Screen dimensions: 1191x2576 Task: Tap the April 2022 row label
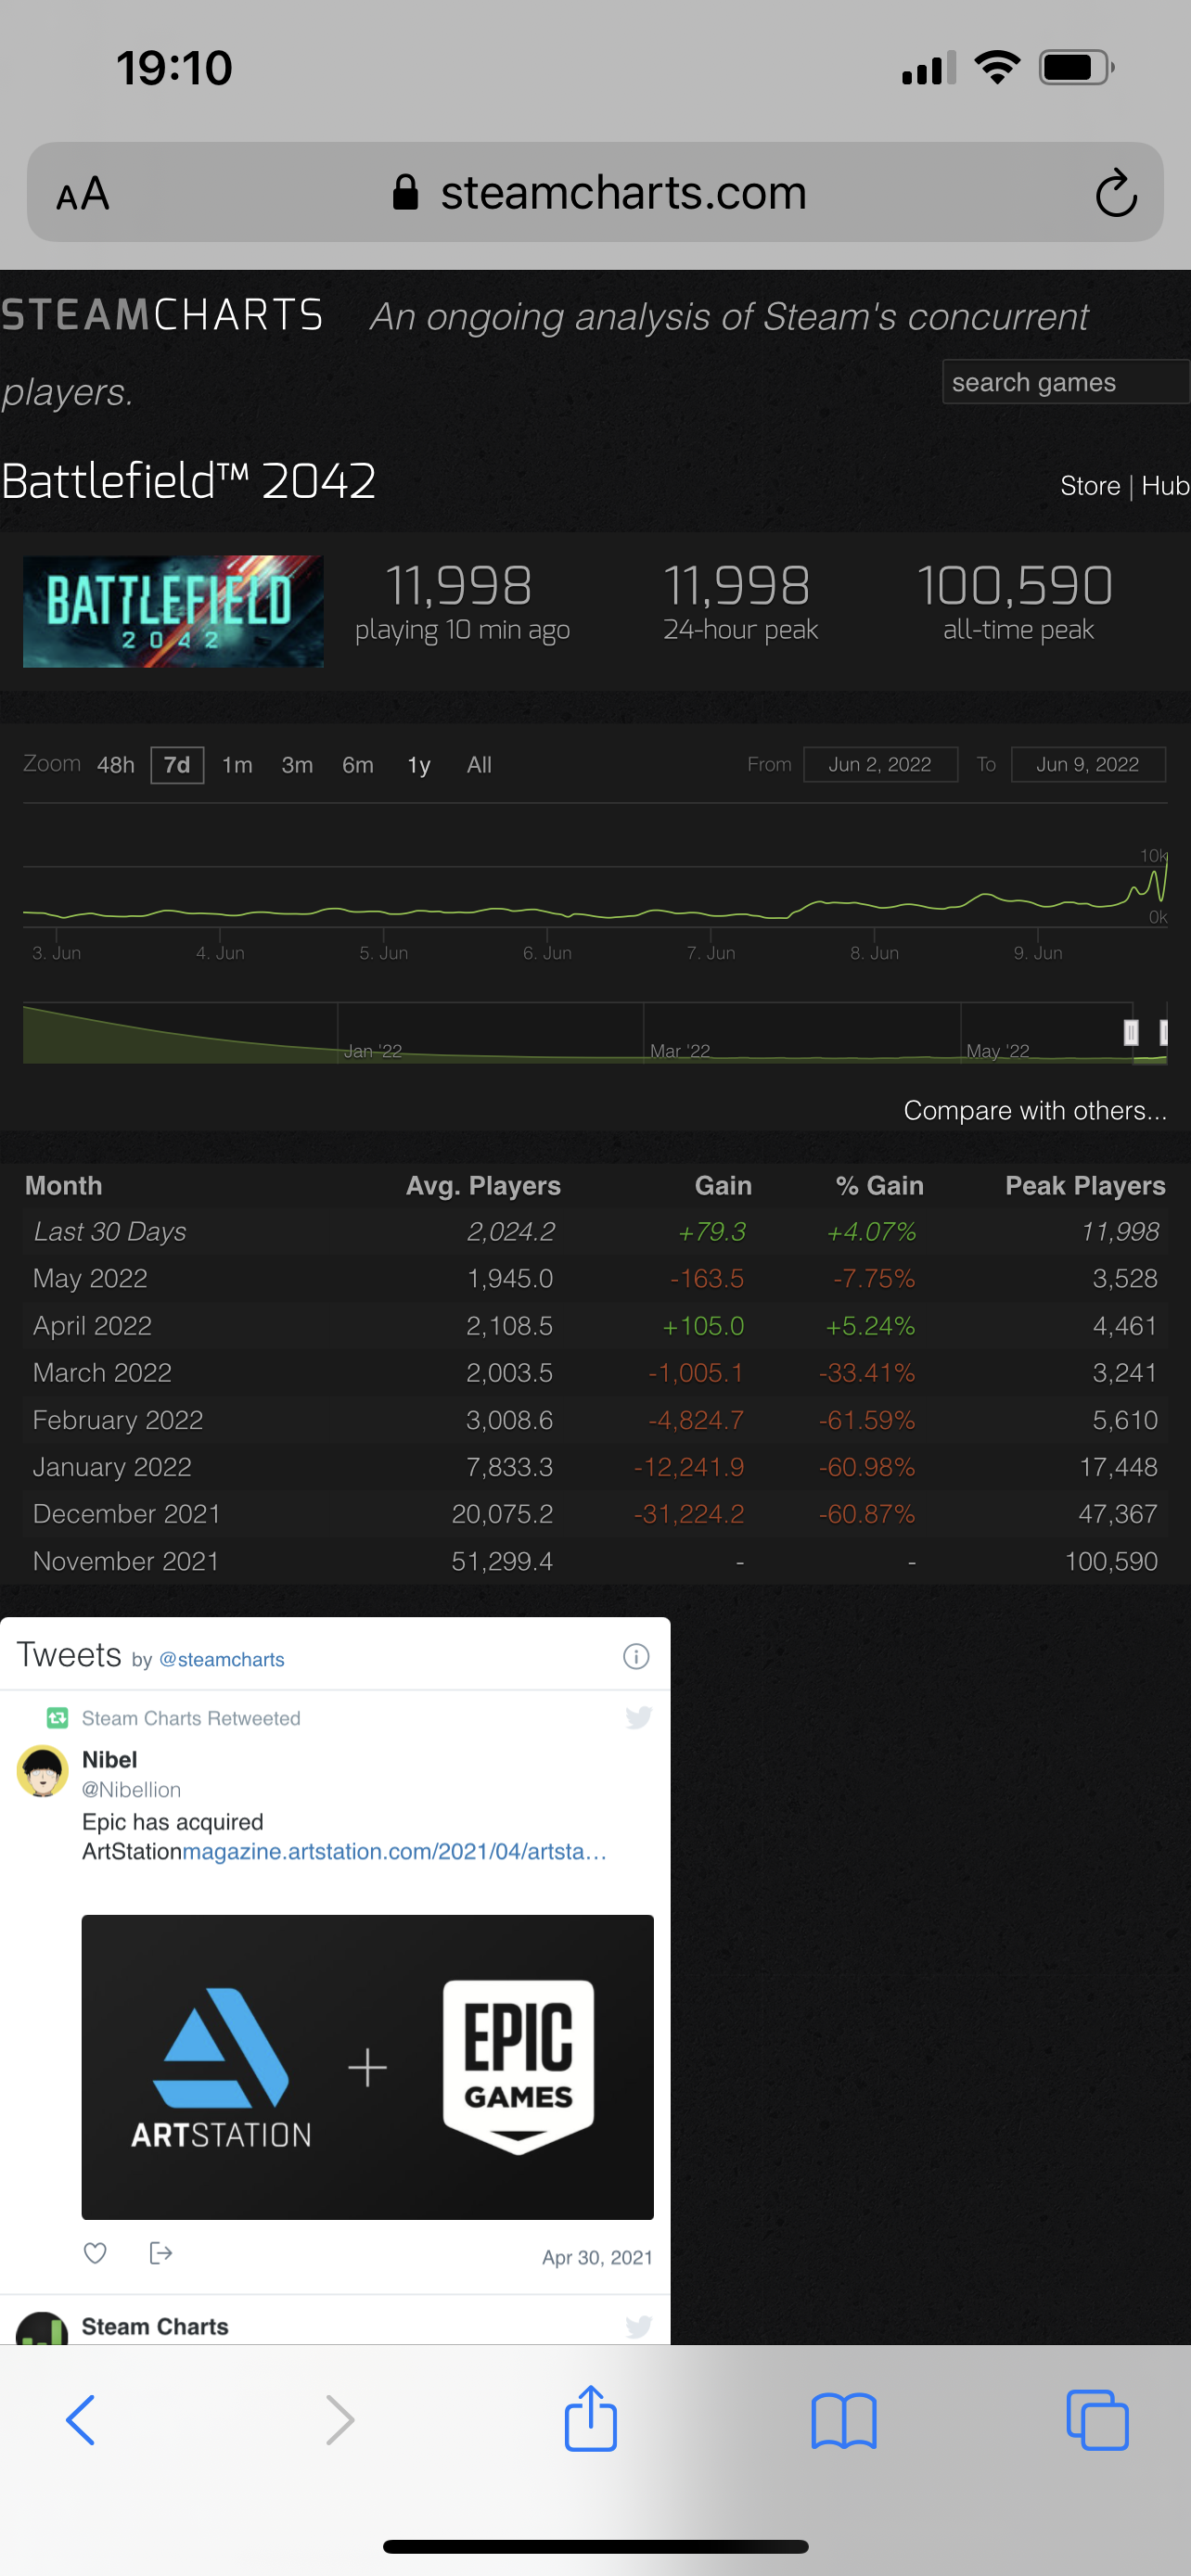click(92, 1326)
